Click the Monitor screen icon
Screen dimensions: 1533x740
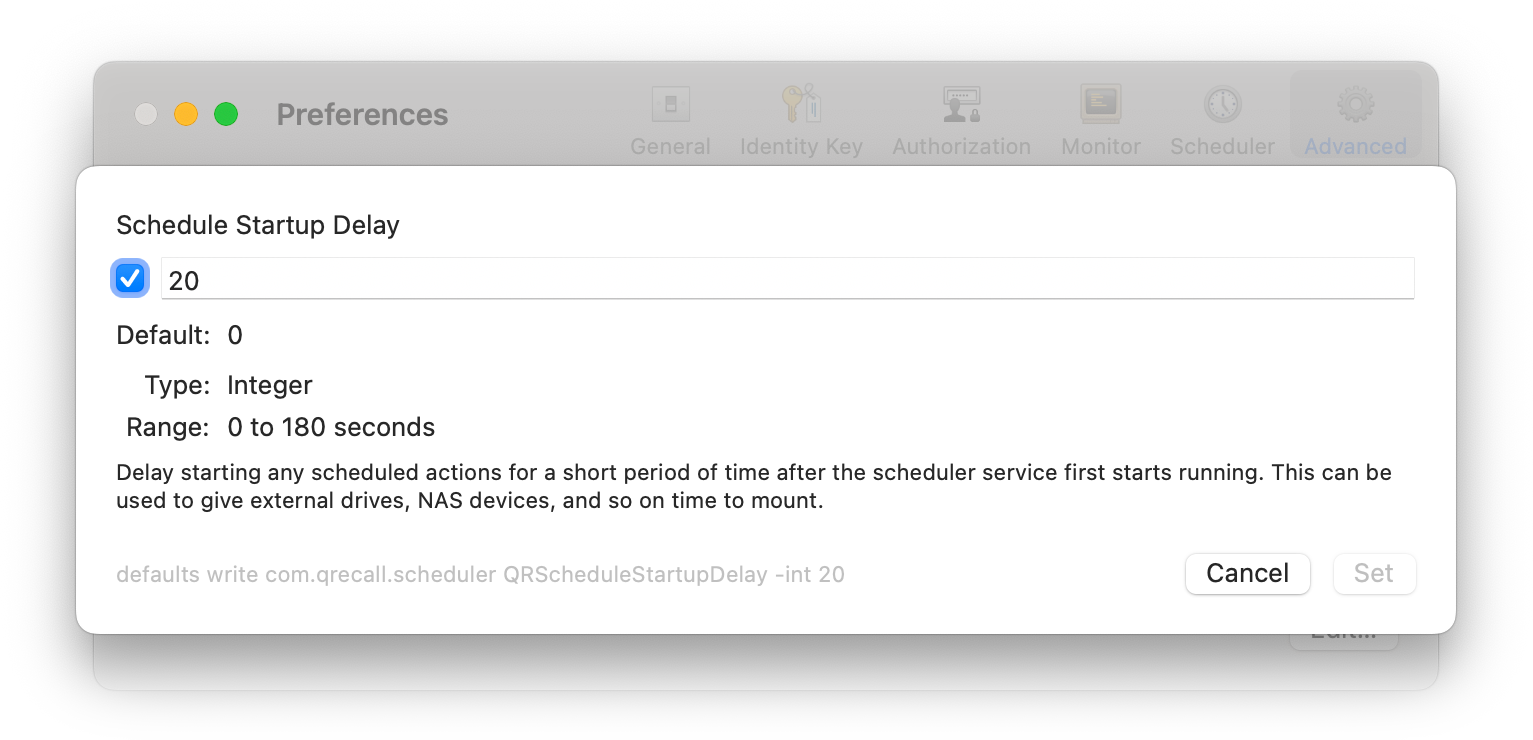click(x=1100, y=104)
